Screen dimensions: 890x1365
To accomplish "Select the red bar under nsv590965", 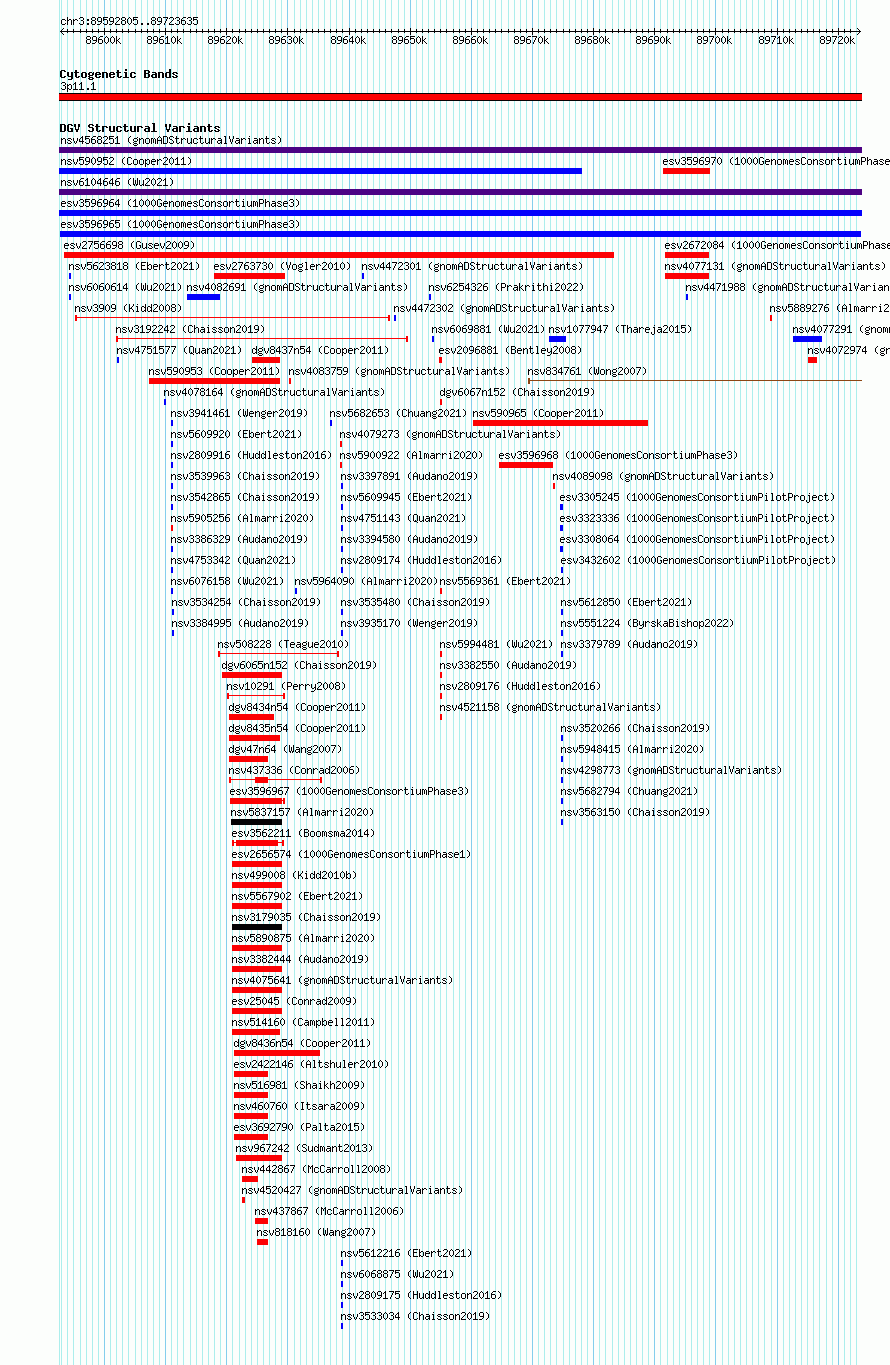I will pyautogui.click(x=560, y=423).
